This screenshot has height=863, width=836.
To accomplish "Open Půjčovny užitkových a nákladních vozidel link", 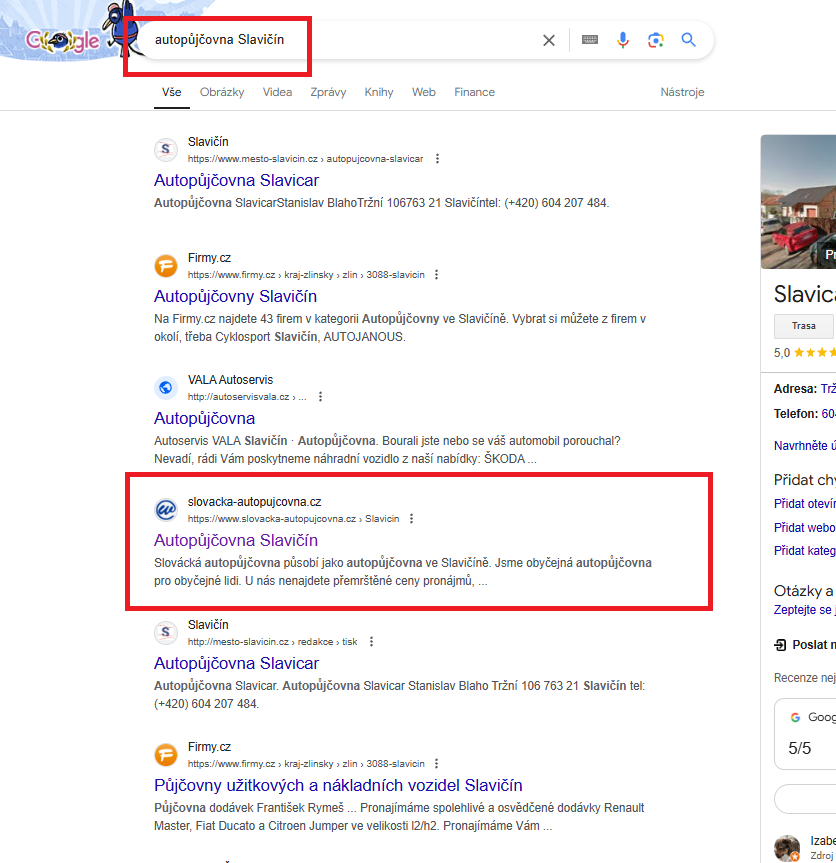I will tap(338, 785).
